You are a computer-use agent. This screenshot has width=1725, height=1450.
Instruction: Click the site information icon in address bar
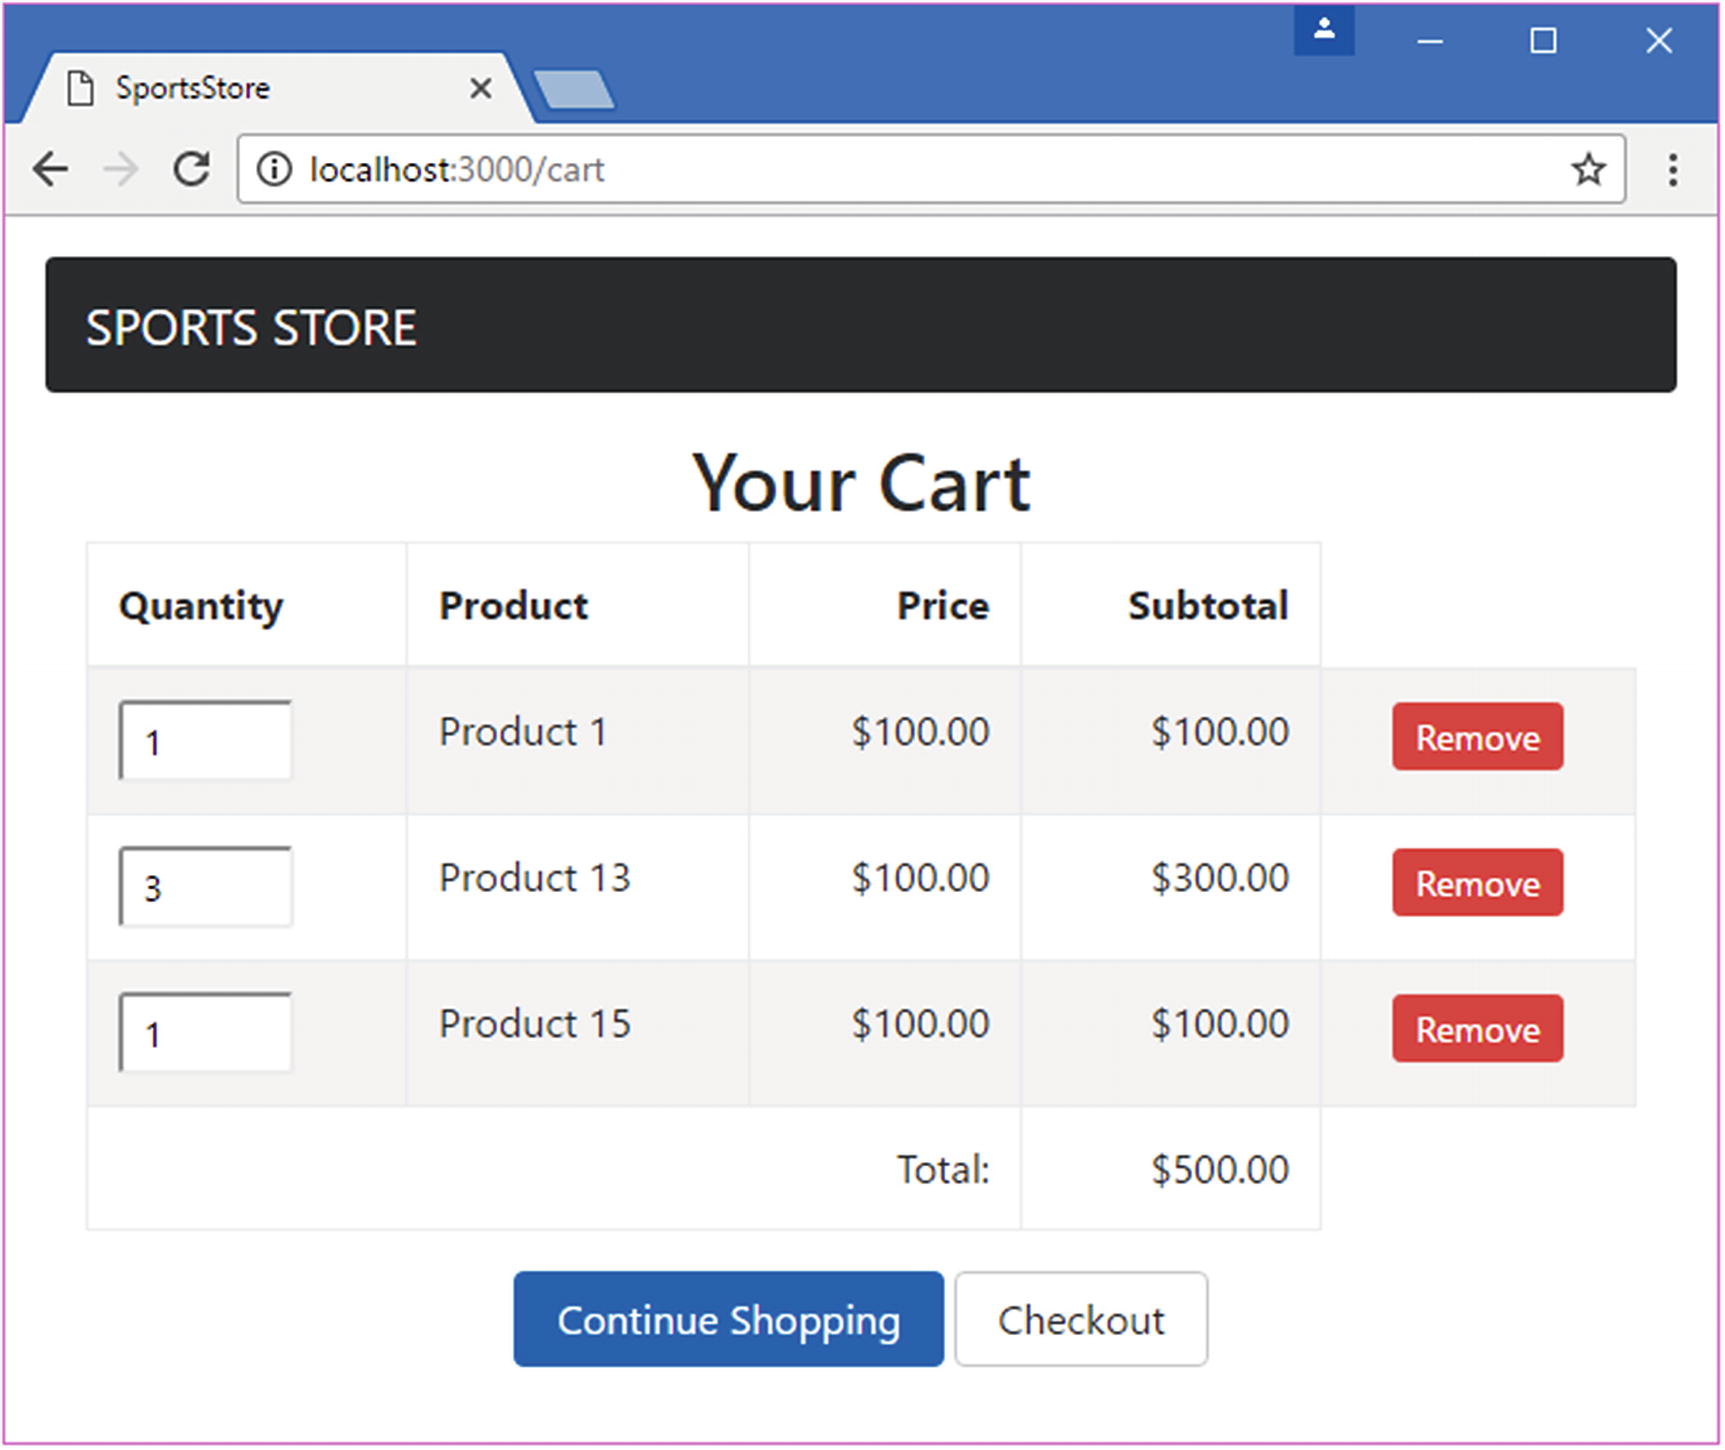tap(275, 169)
